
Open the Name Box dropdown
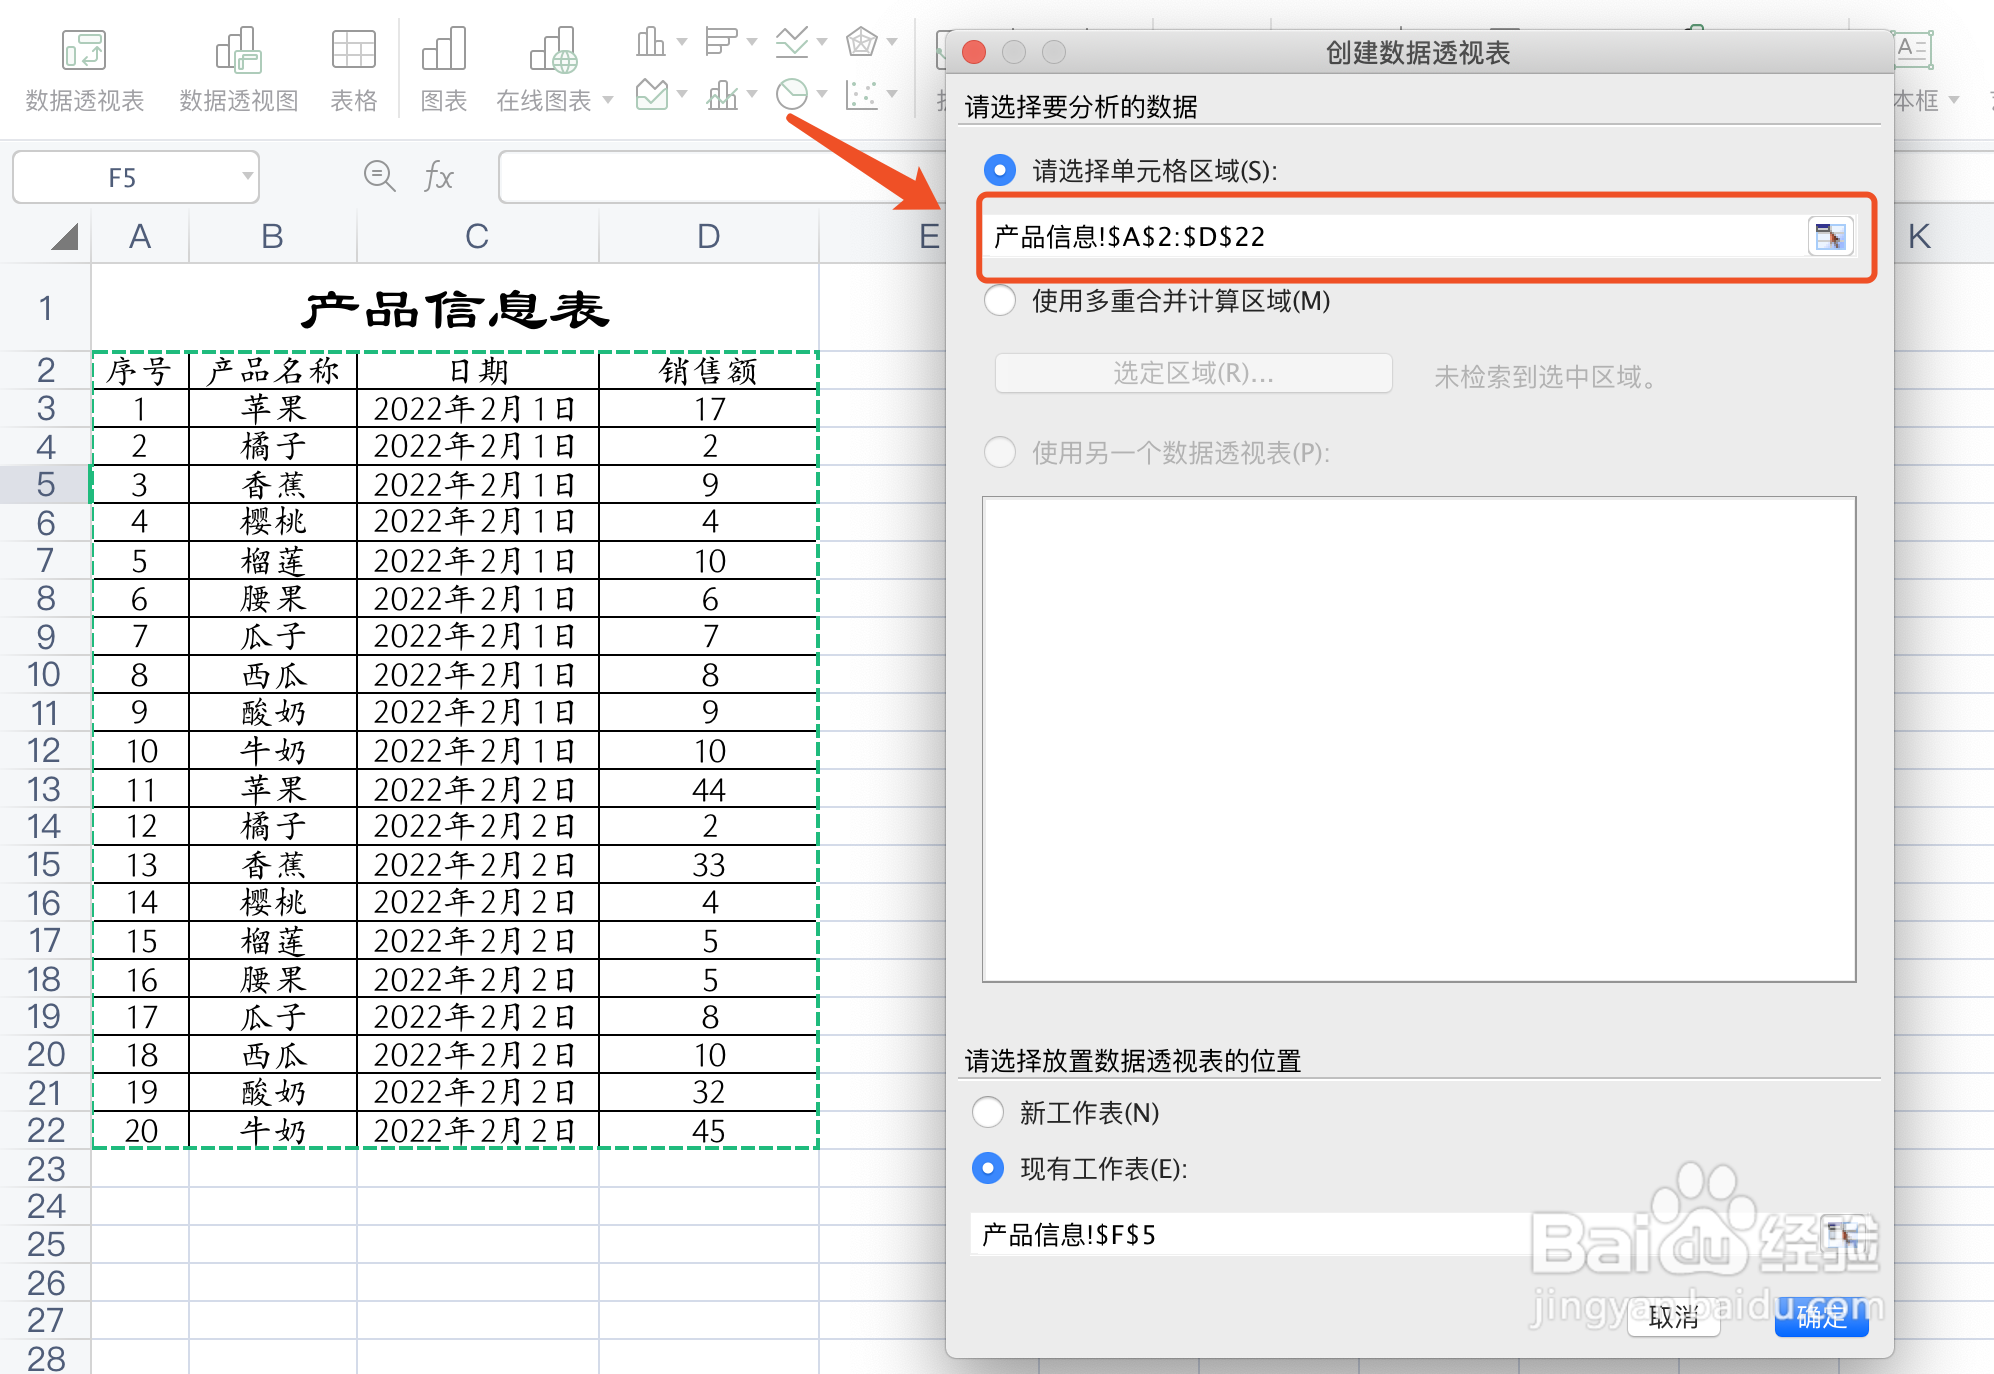(x=246, y=176)
